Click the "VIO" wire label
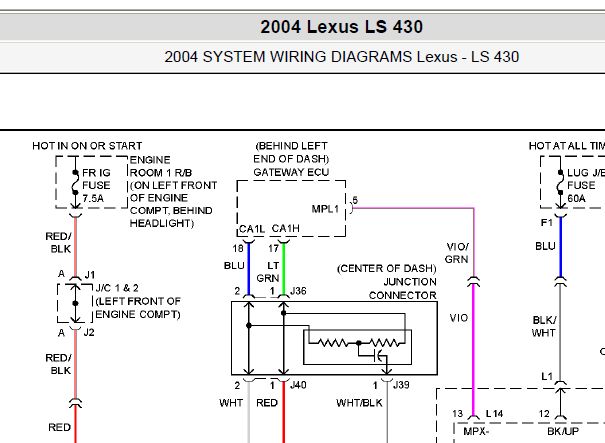 click(x=459, y=318)
